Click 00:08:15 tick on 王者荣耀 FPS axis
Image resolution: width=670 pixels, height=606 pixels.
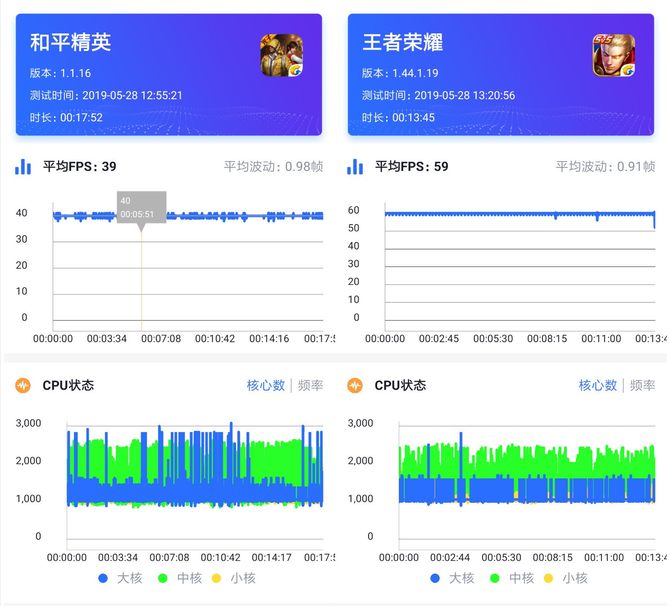click(x=547, y=339)
